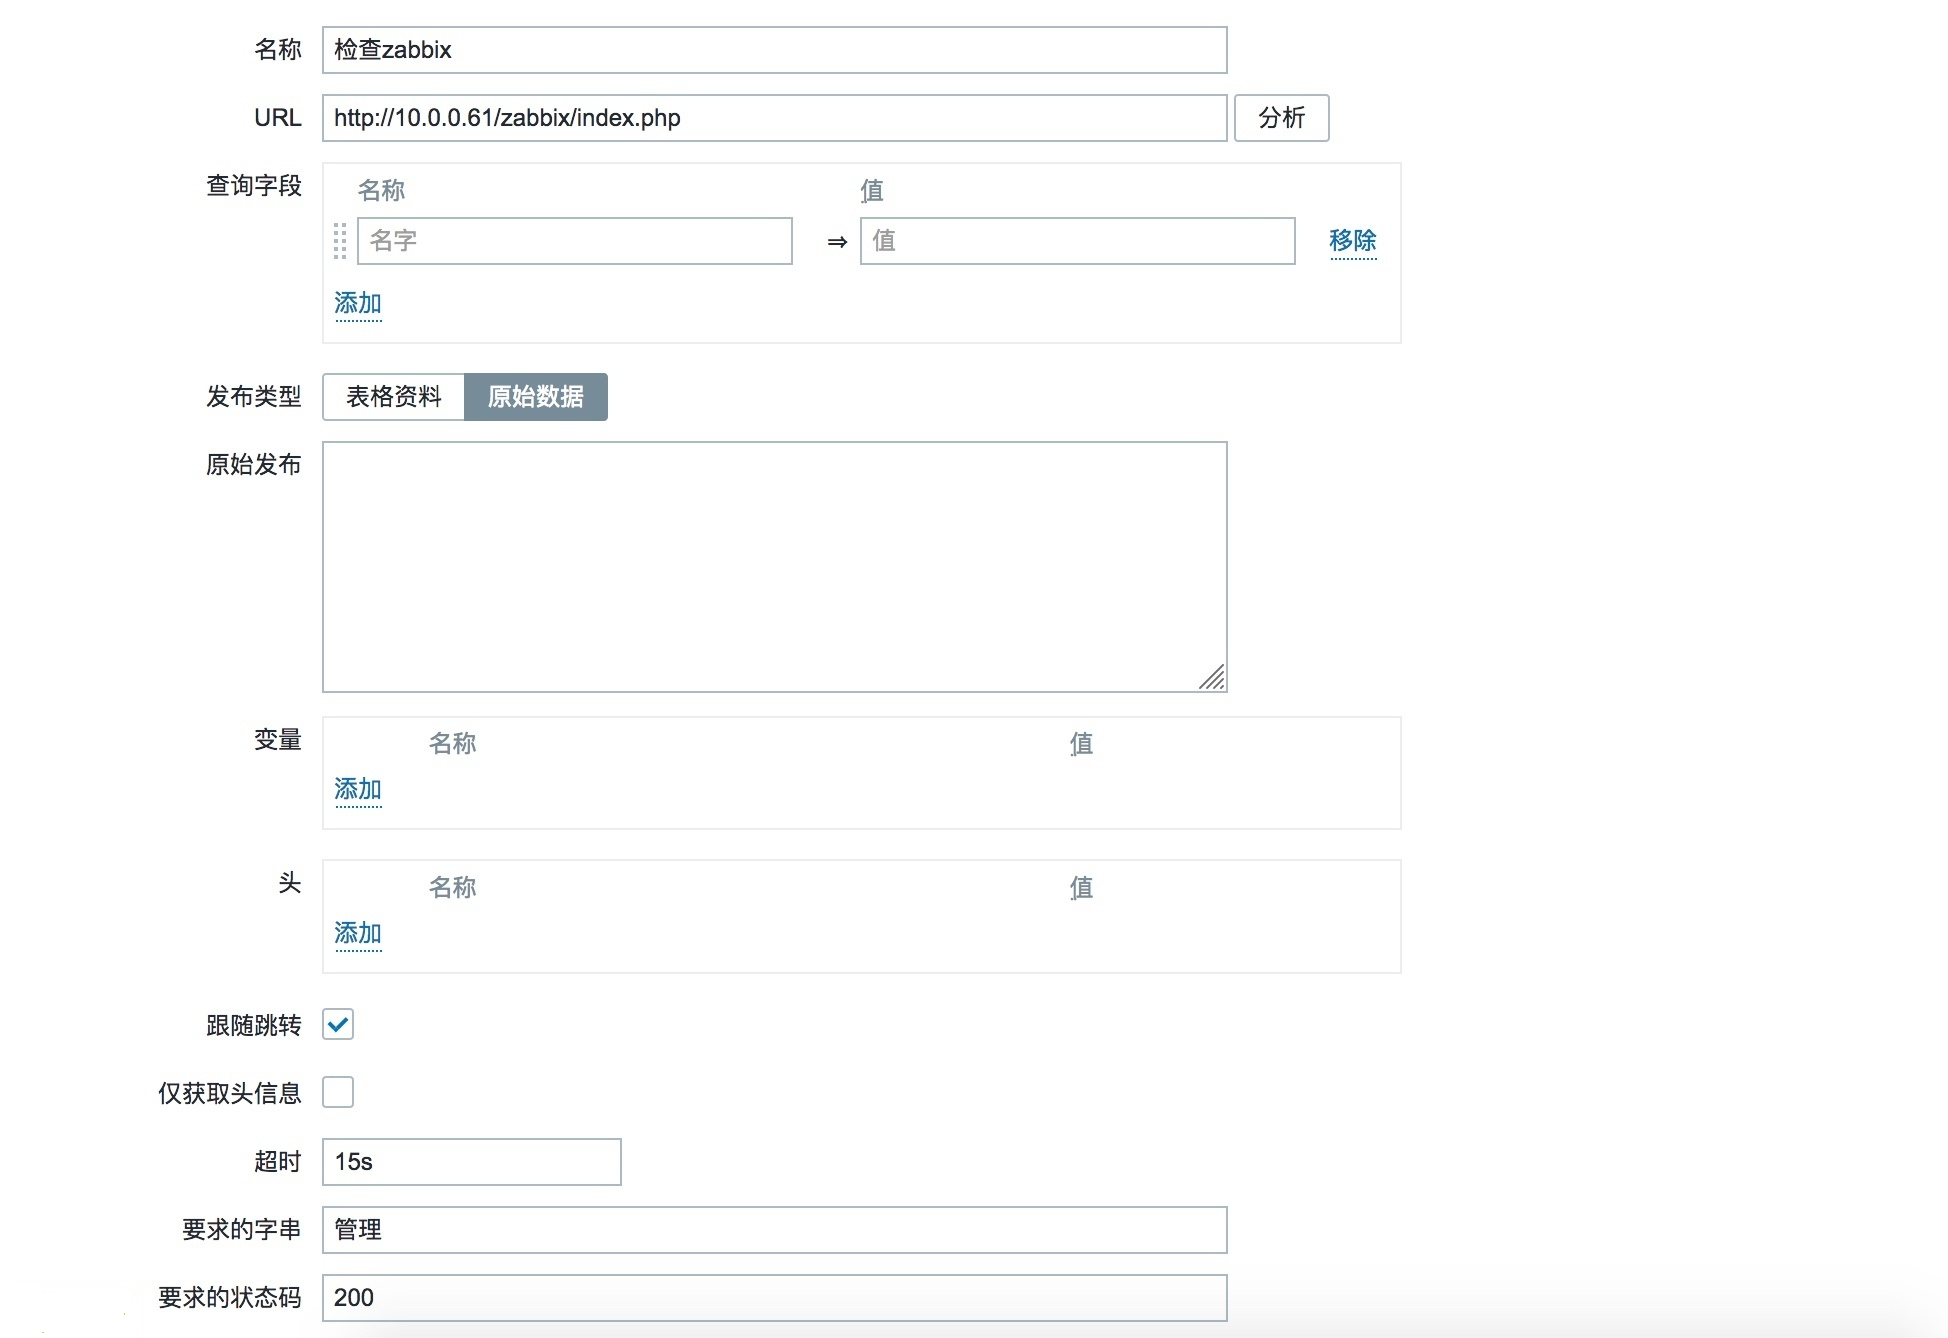This screenshot has width=1948, height=1338.
Task: Click inside the 原始发布 textarea
Action: click(x=775, y=567)
